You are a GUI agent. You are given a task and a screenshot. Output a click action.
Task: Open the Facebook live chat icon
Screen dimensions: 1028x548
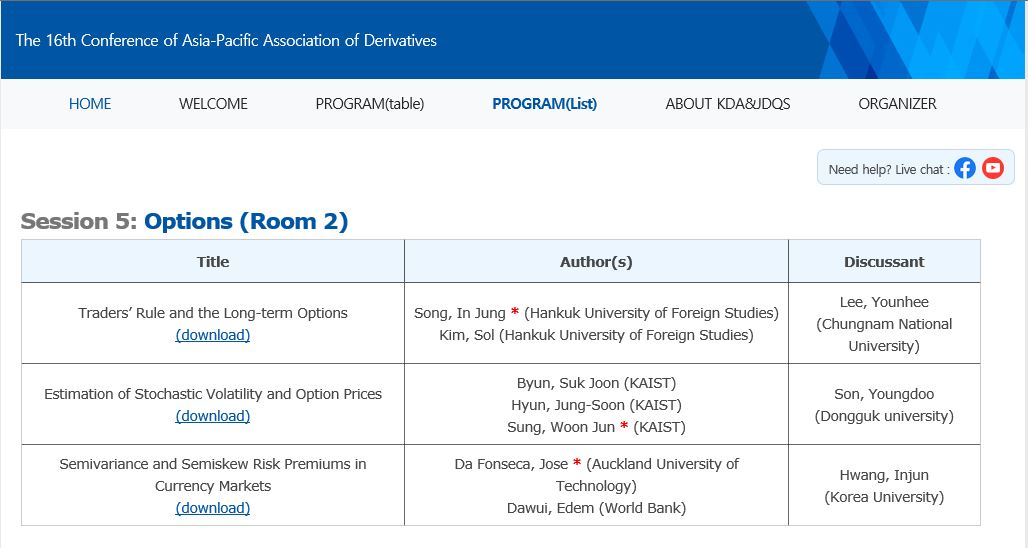964,168
